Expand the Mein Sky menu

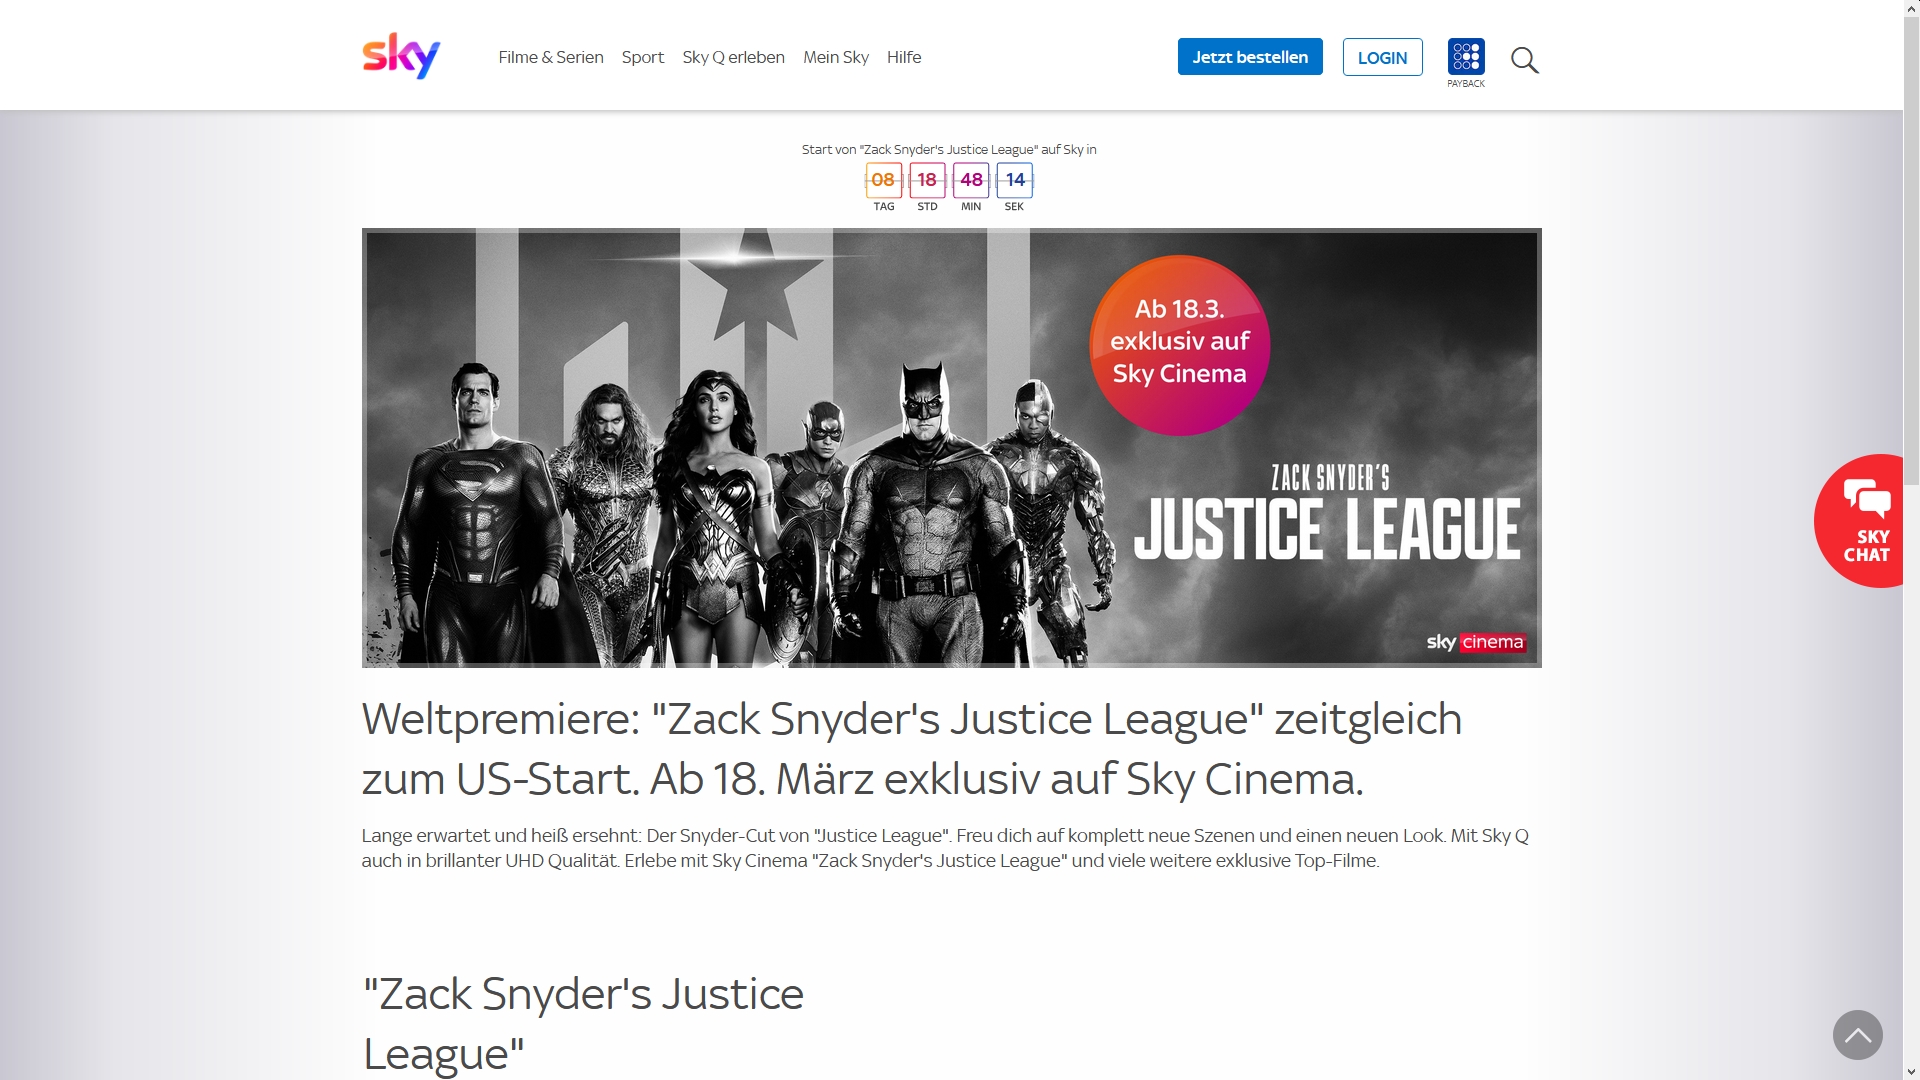[x=836, y=57]
